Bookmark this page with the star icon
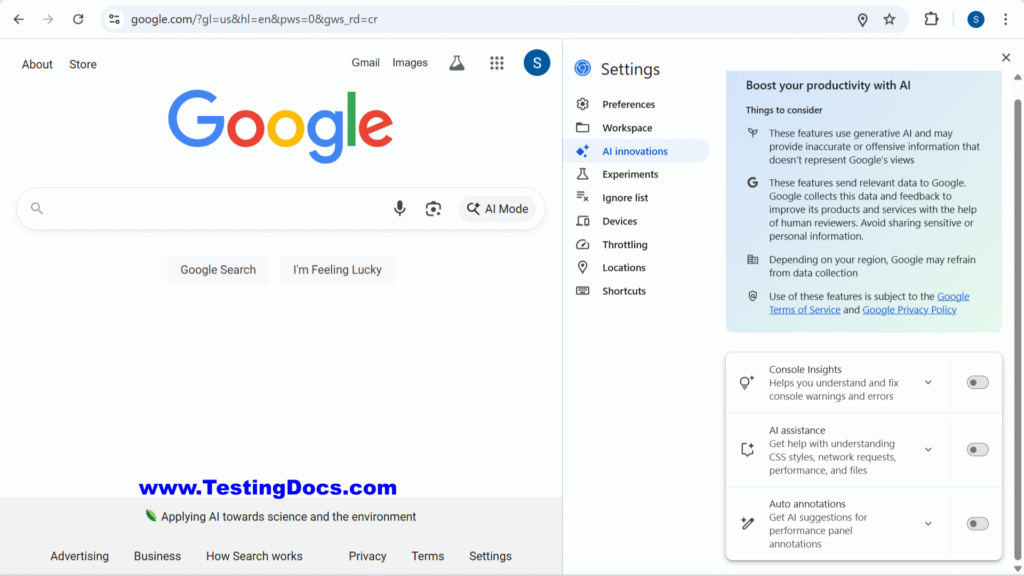Screen dimensions: 1024x576 pyautogui.click(x=889, y=20)
